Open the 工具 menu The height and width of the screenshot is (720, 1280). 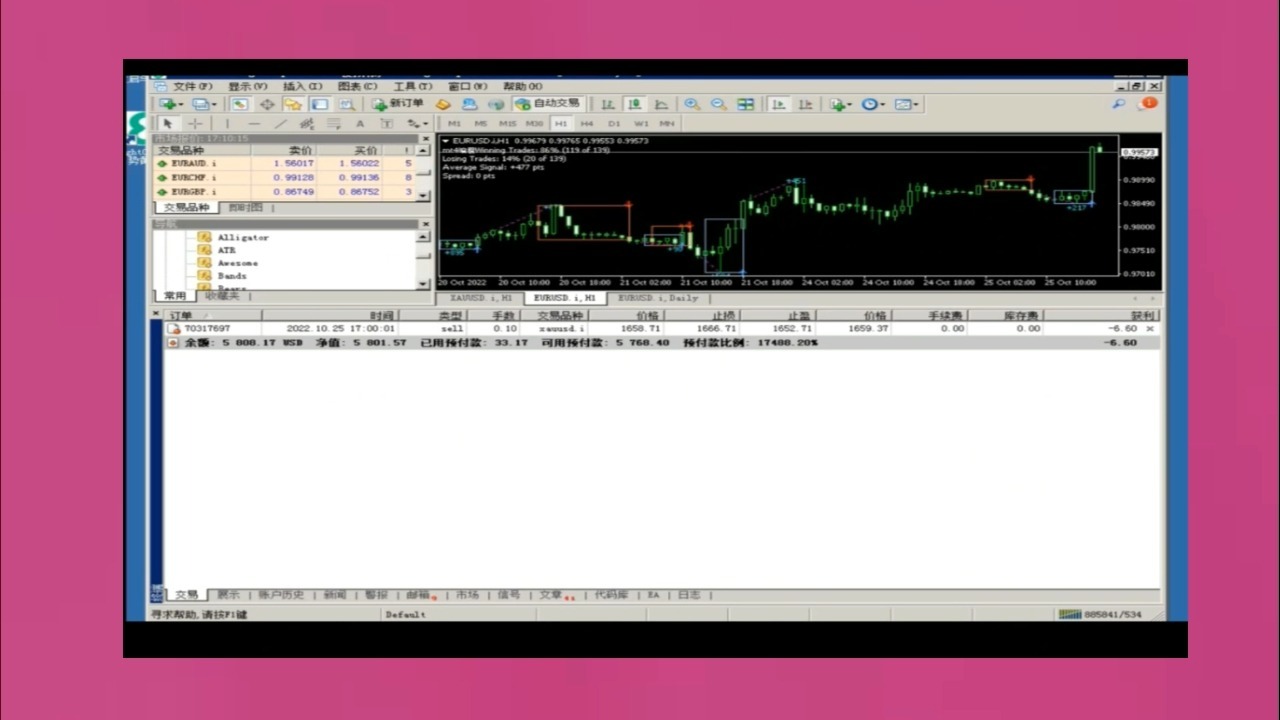[412, 87]
